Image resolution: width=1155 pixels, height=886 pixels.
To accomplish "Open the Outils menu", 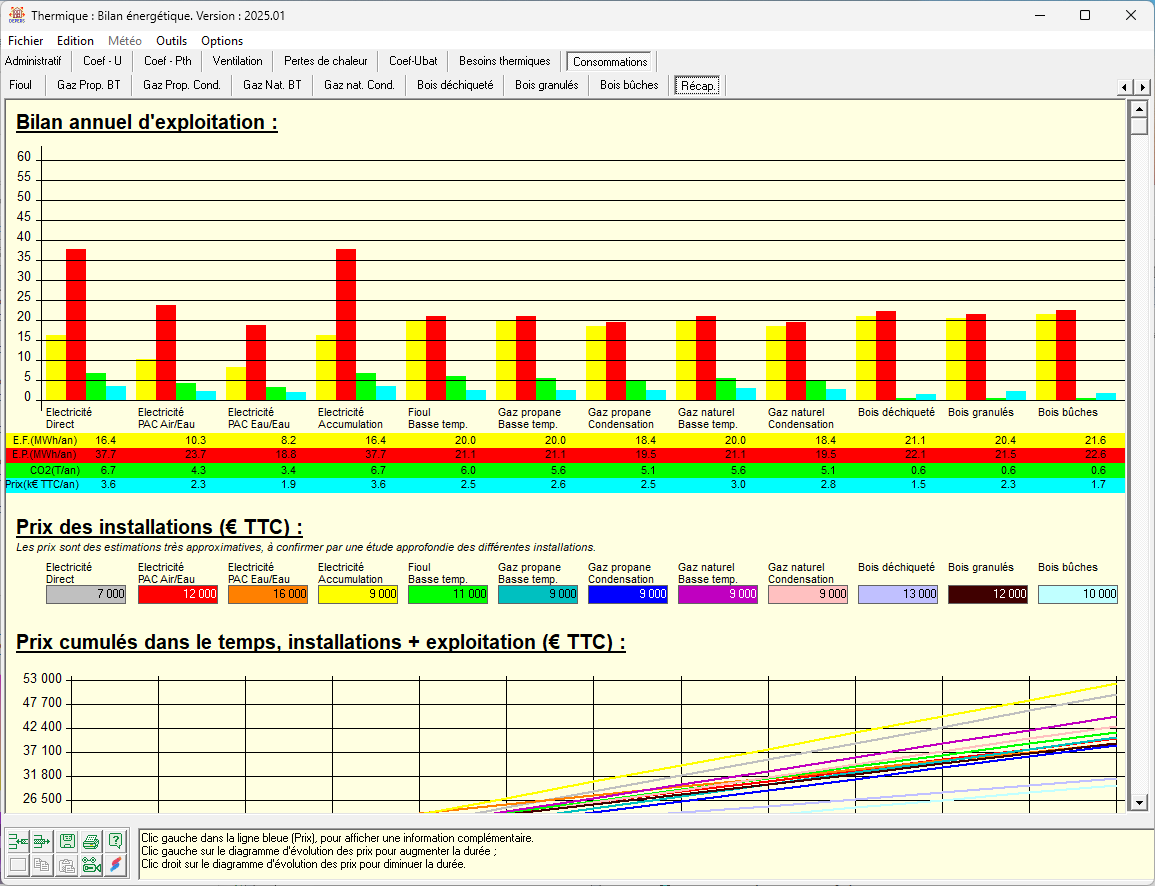I will (171, 41).
